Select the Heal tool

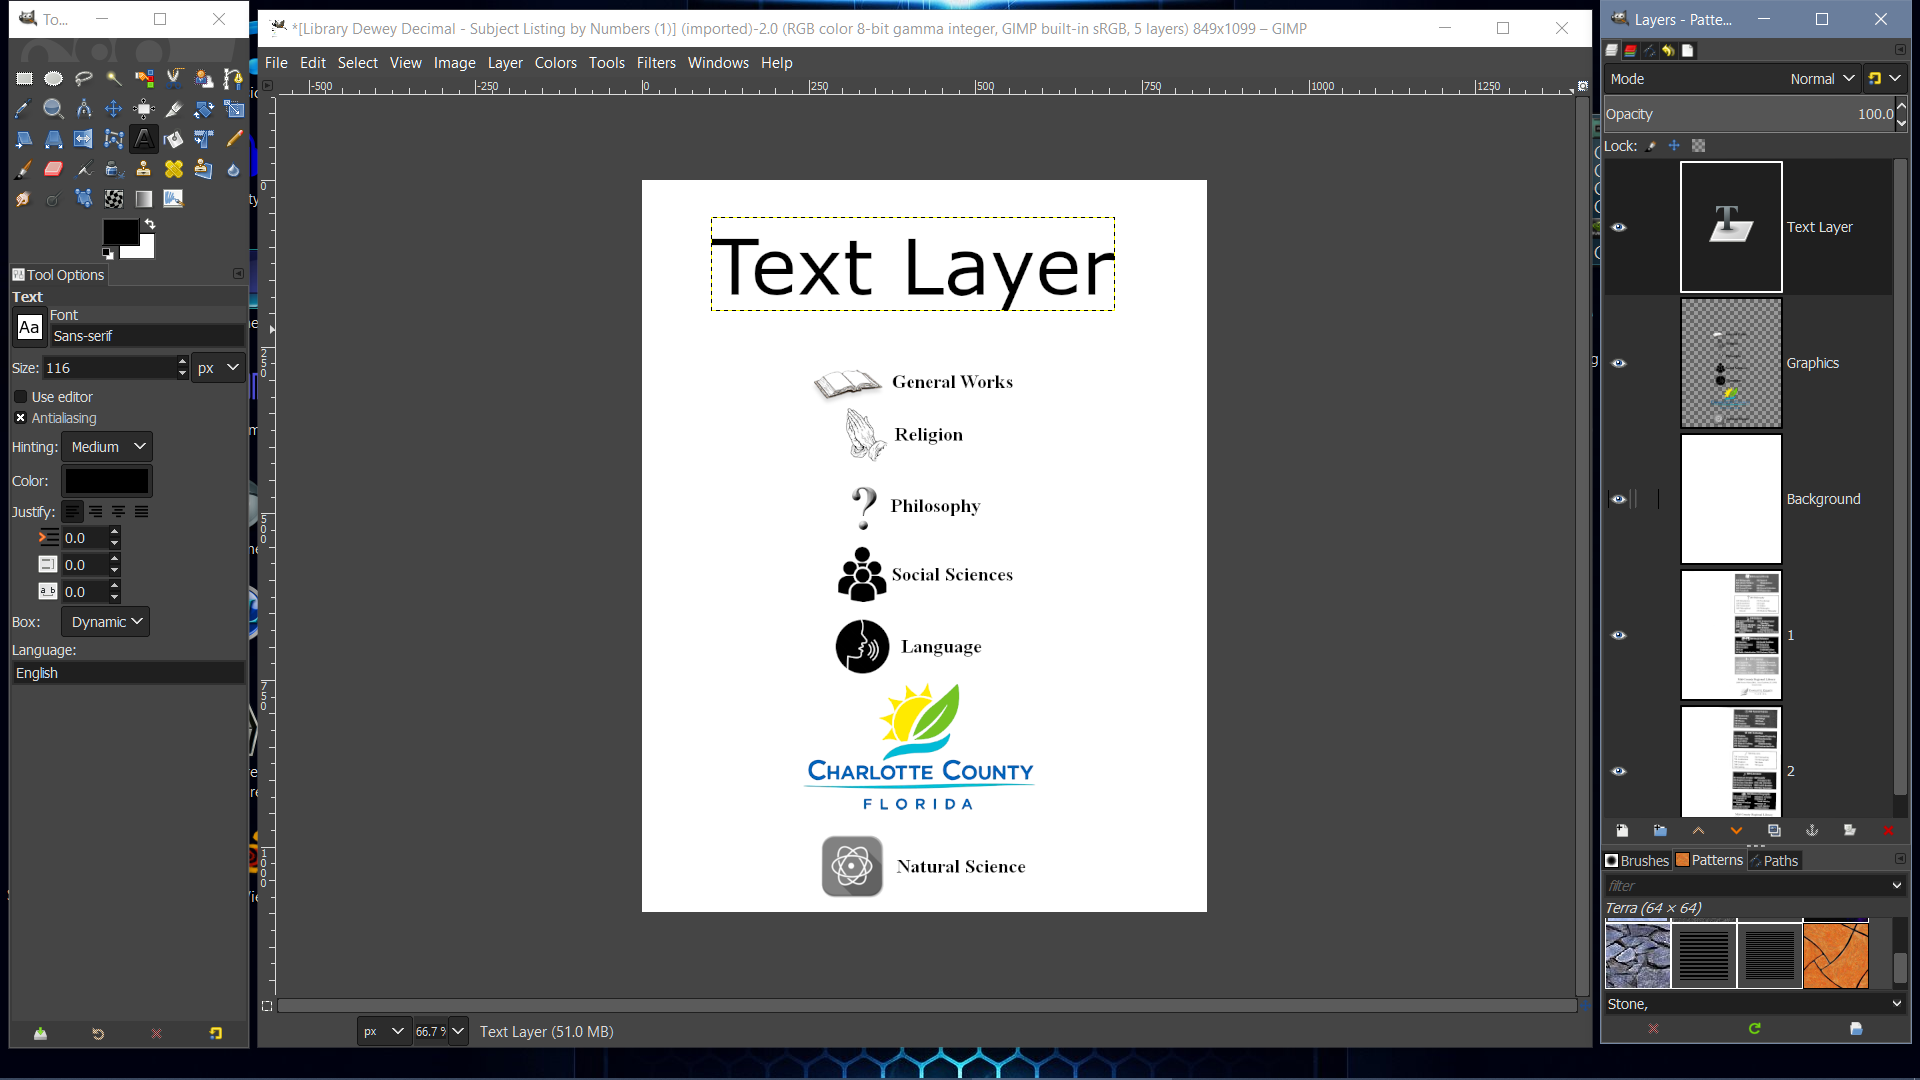[174, 169]
